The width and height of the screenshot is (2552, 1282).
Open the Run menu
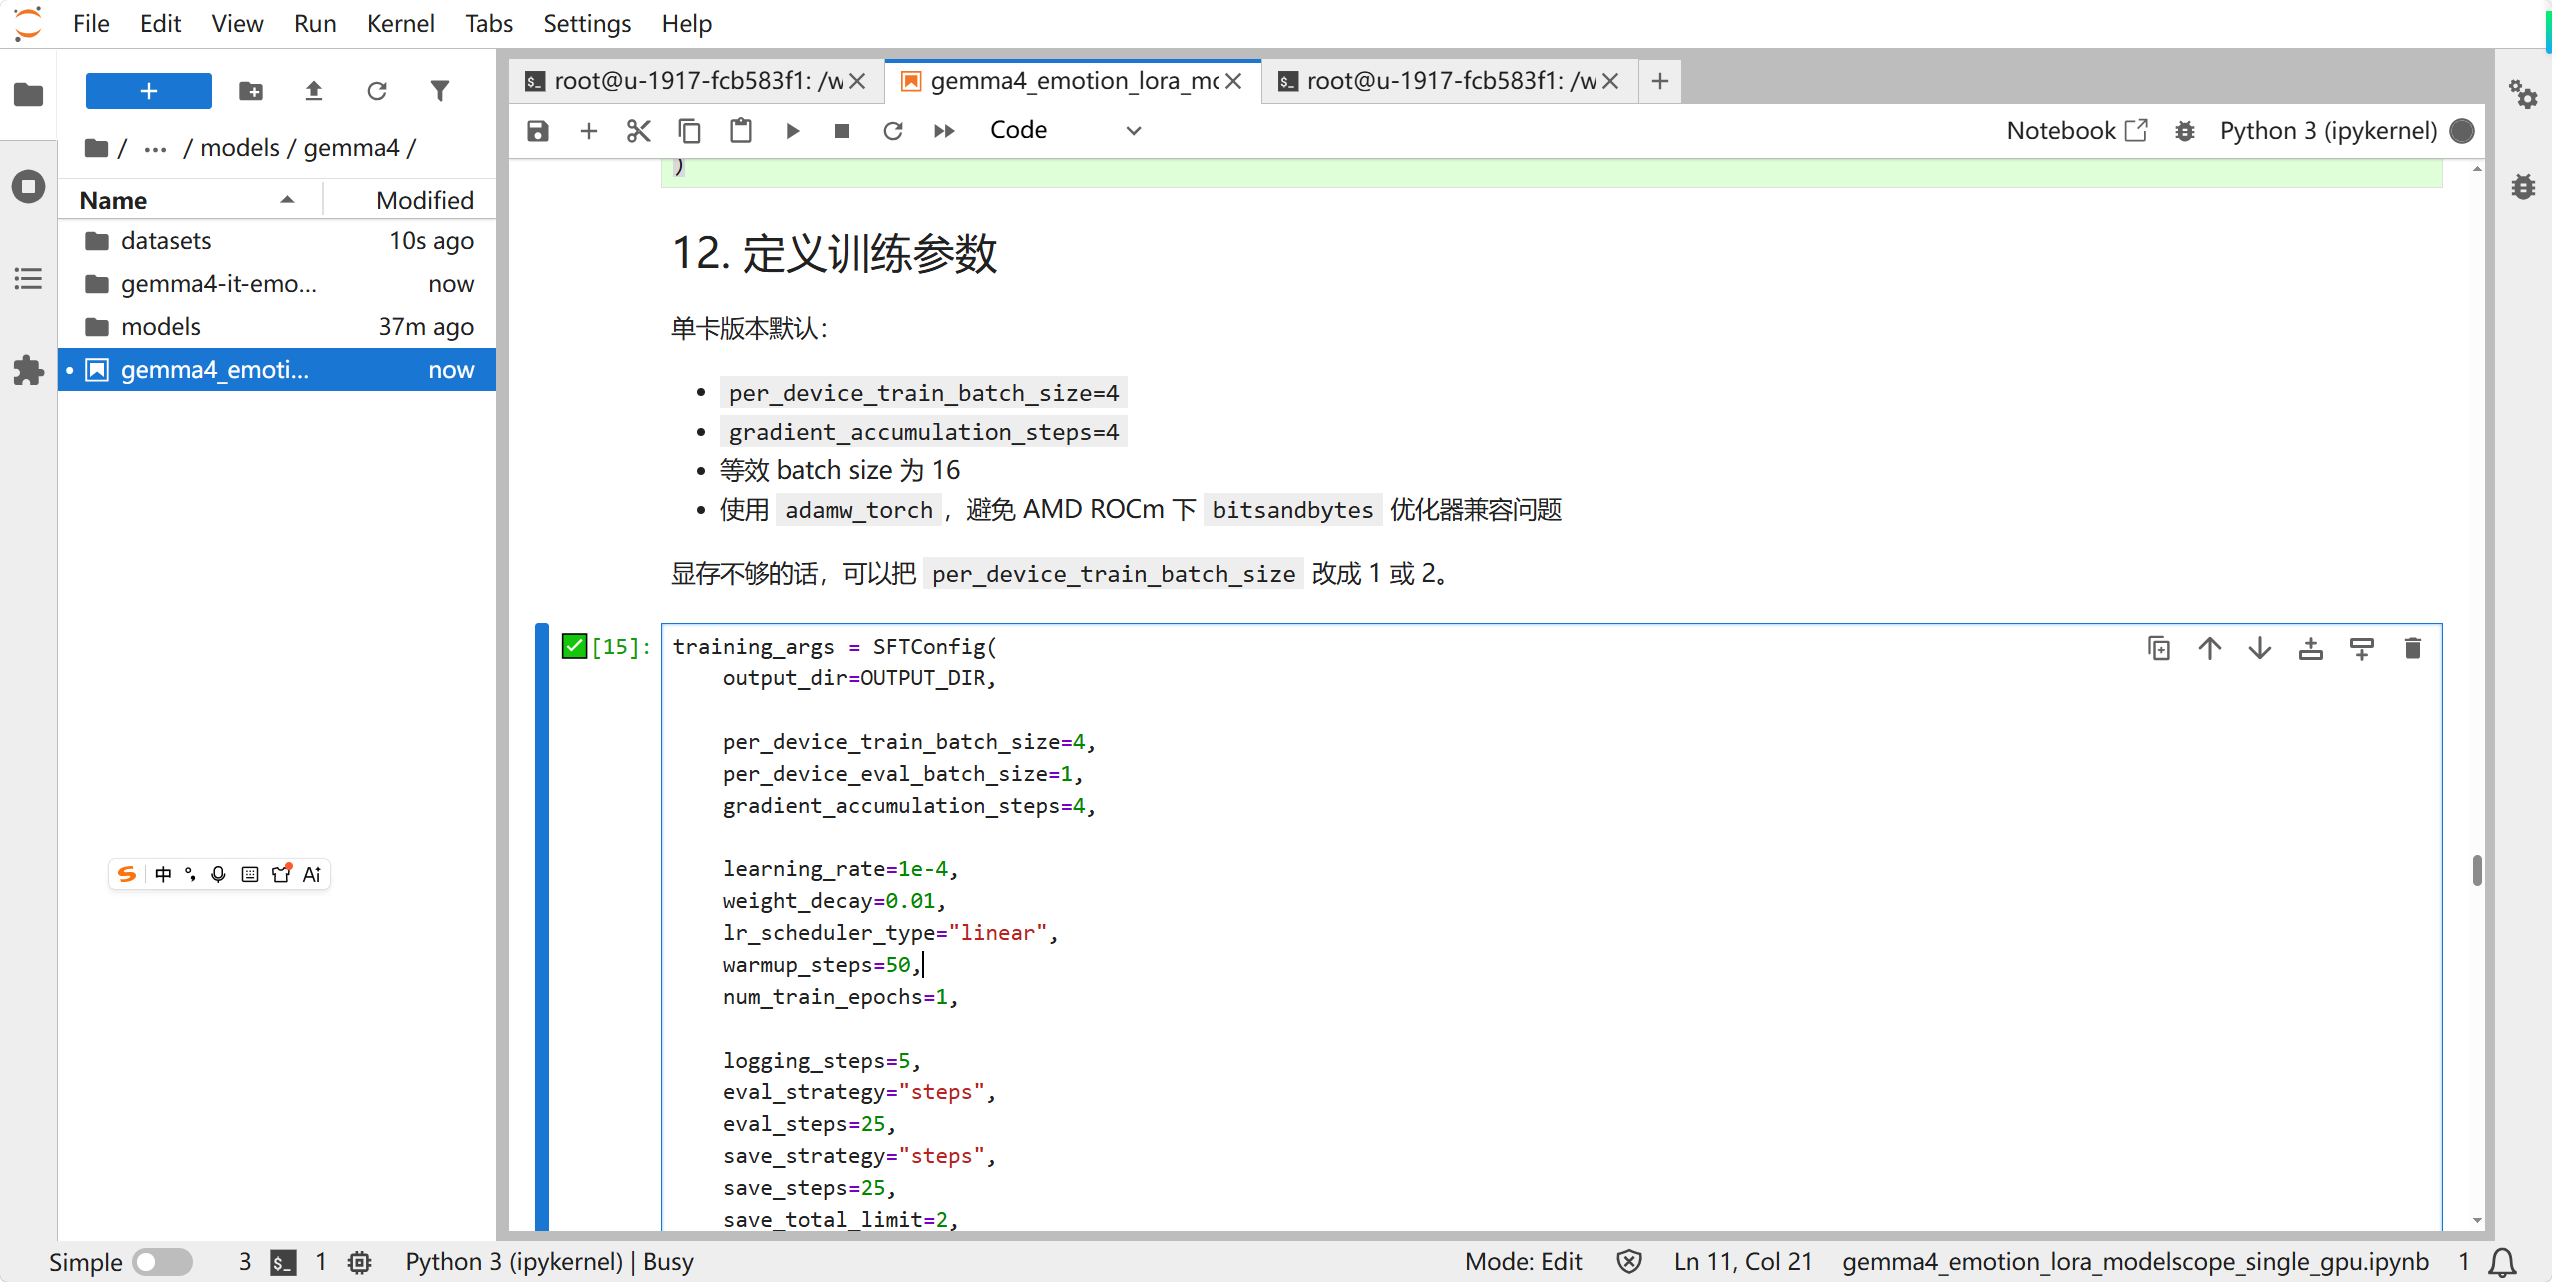pyautogui.click(x=315, y=23)
